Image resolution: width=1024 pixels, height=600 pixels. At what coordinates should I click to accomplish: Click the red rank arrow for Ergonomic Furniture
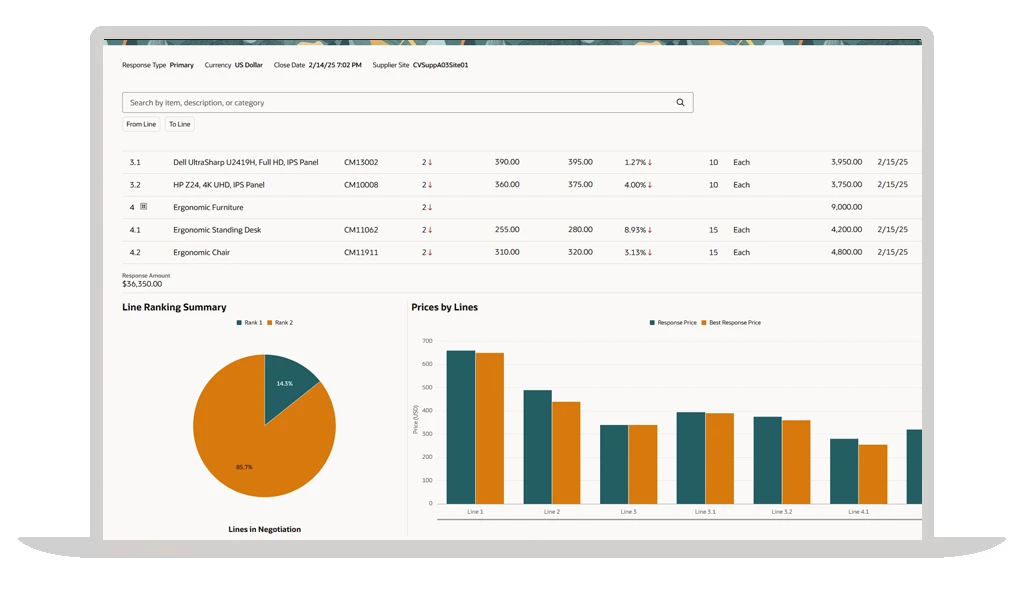coord(430,208)
